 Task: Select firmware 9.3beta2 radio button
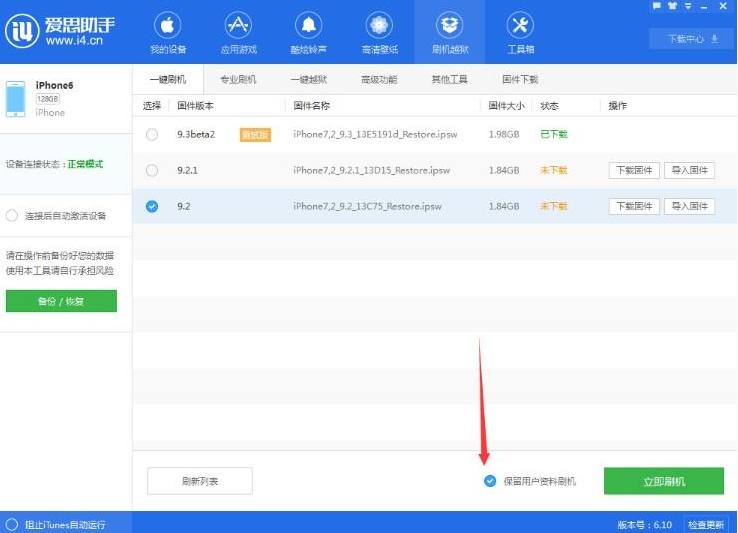click(x=152, y=134)
